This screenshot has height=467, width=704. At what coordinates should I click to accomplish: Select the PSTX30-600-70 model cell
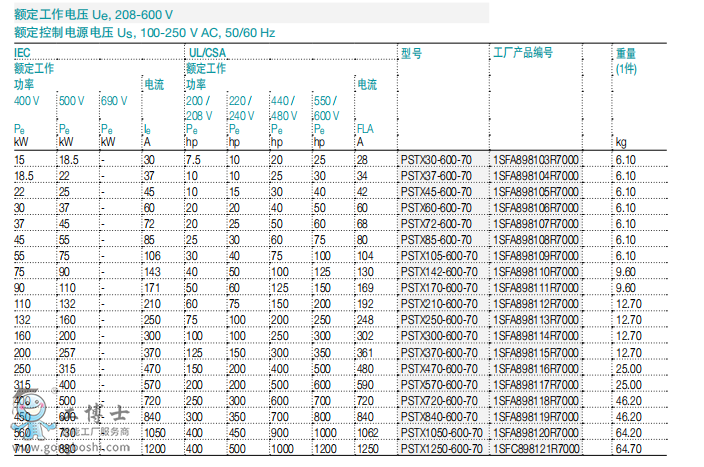[435, 159]
